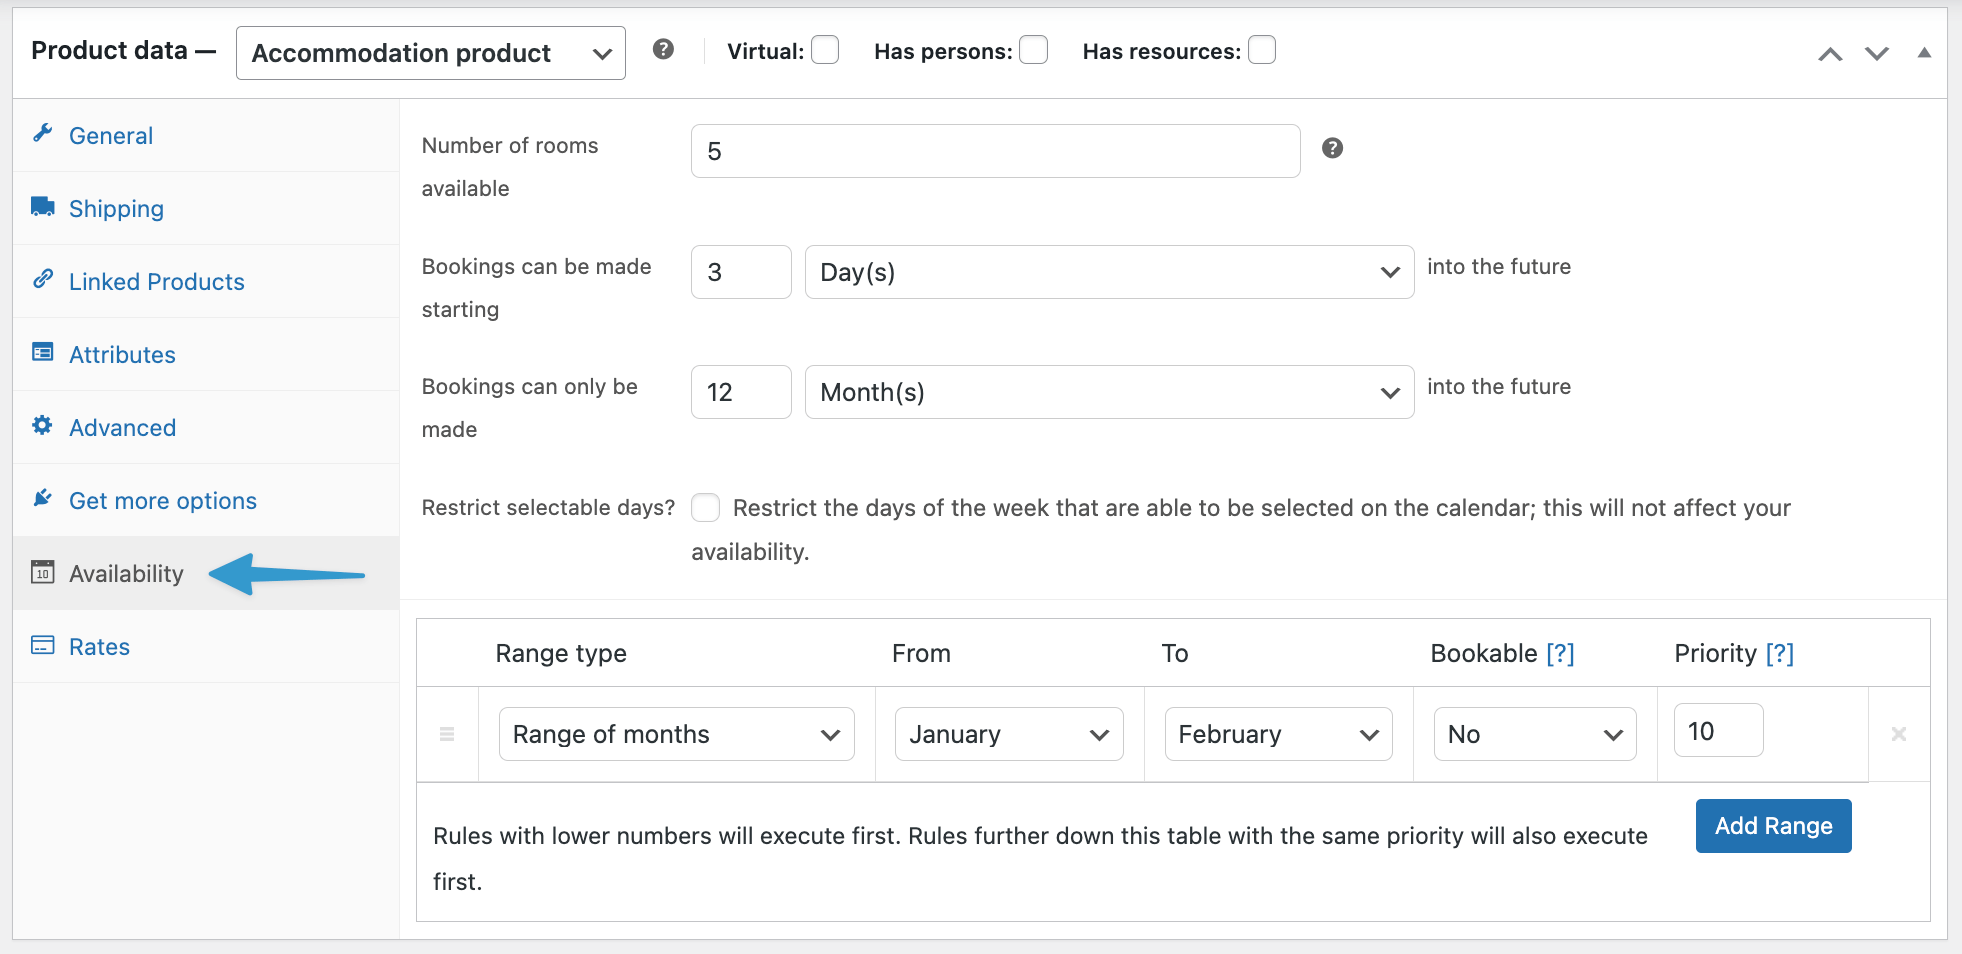Click the help icon next to Number of rooms
This screenshot has height=954, width=1962.
pos(1332,148)
